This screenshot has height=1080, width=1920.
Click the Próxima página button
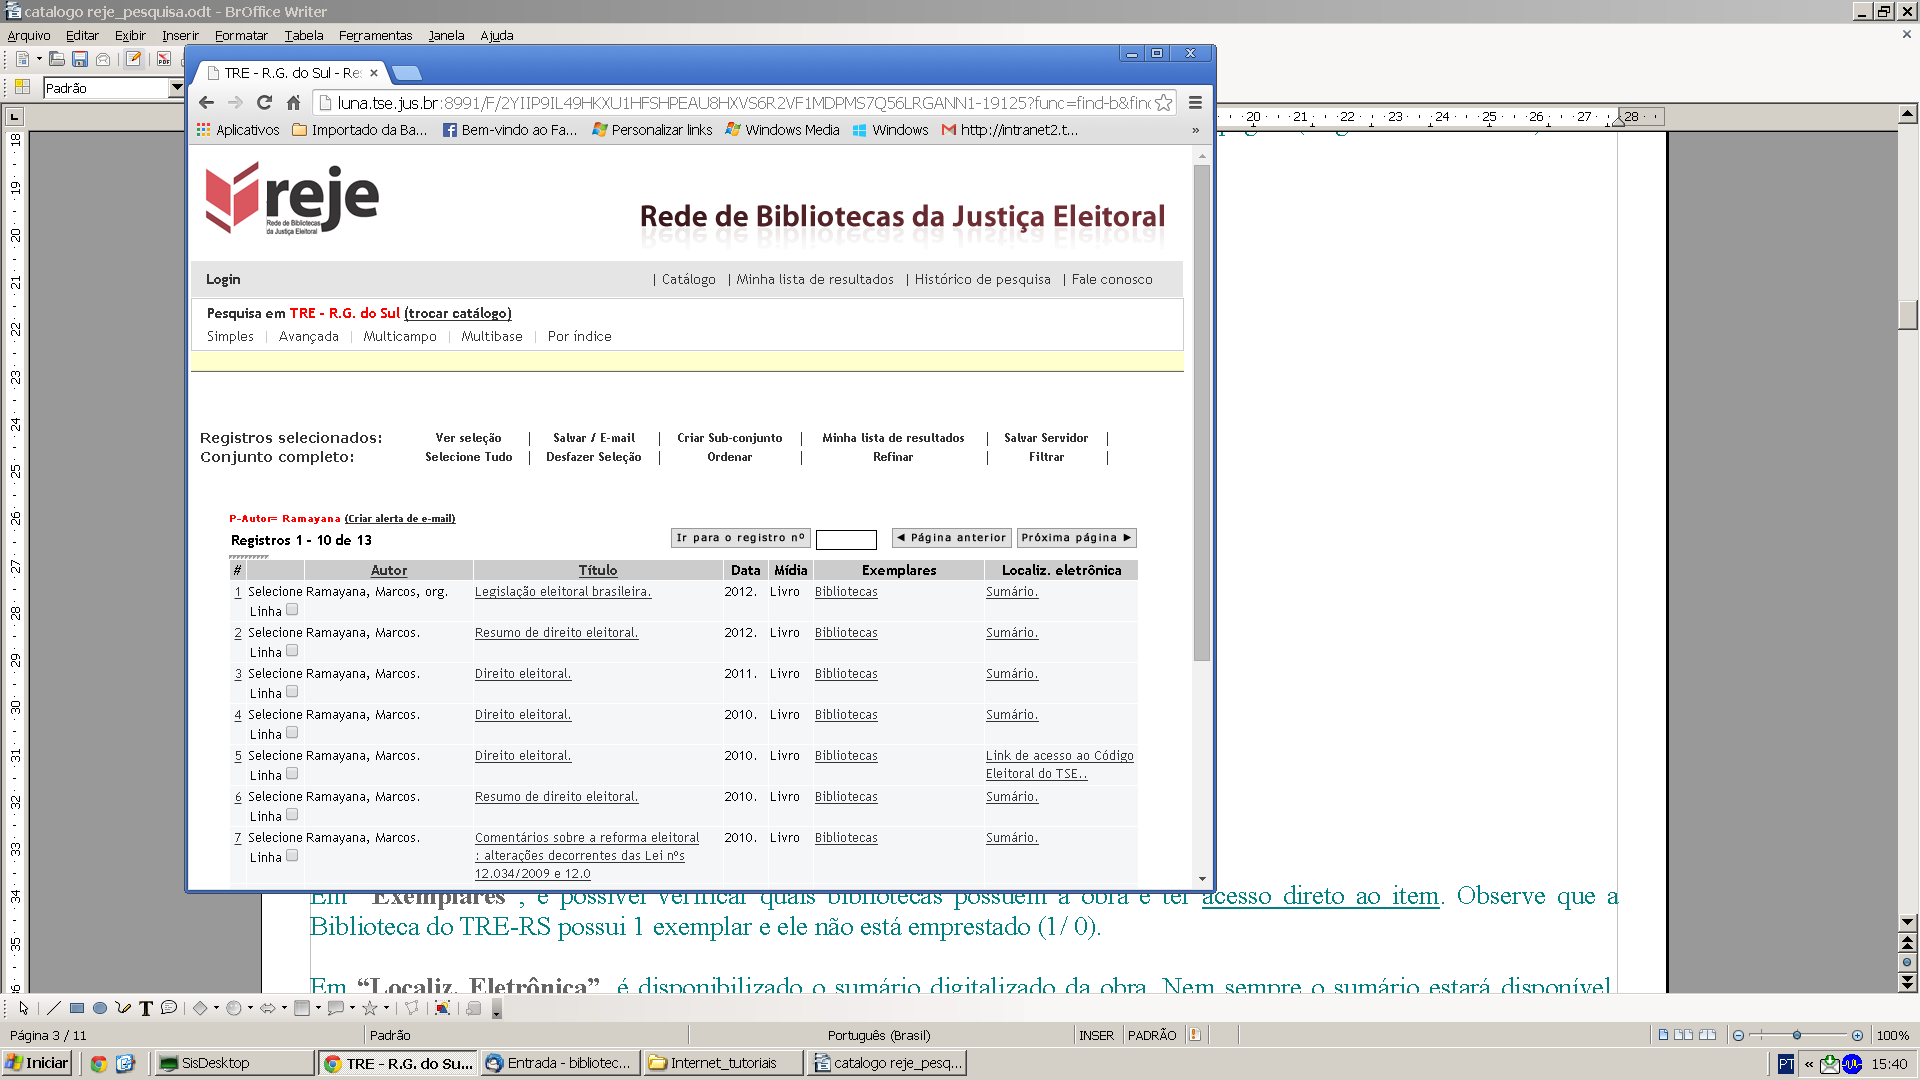tap(1076, 538)
